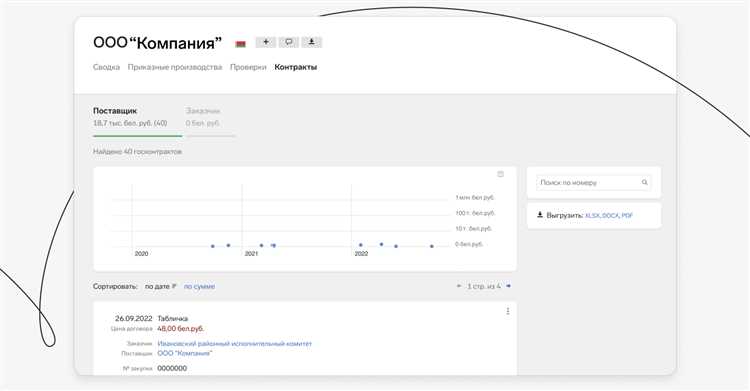Image resolution: width=750 pixels, height=391 pixels.
Task: Click the page indicator 1 стр. из 4
Action: pyautogui.click(x=484, y=286)
